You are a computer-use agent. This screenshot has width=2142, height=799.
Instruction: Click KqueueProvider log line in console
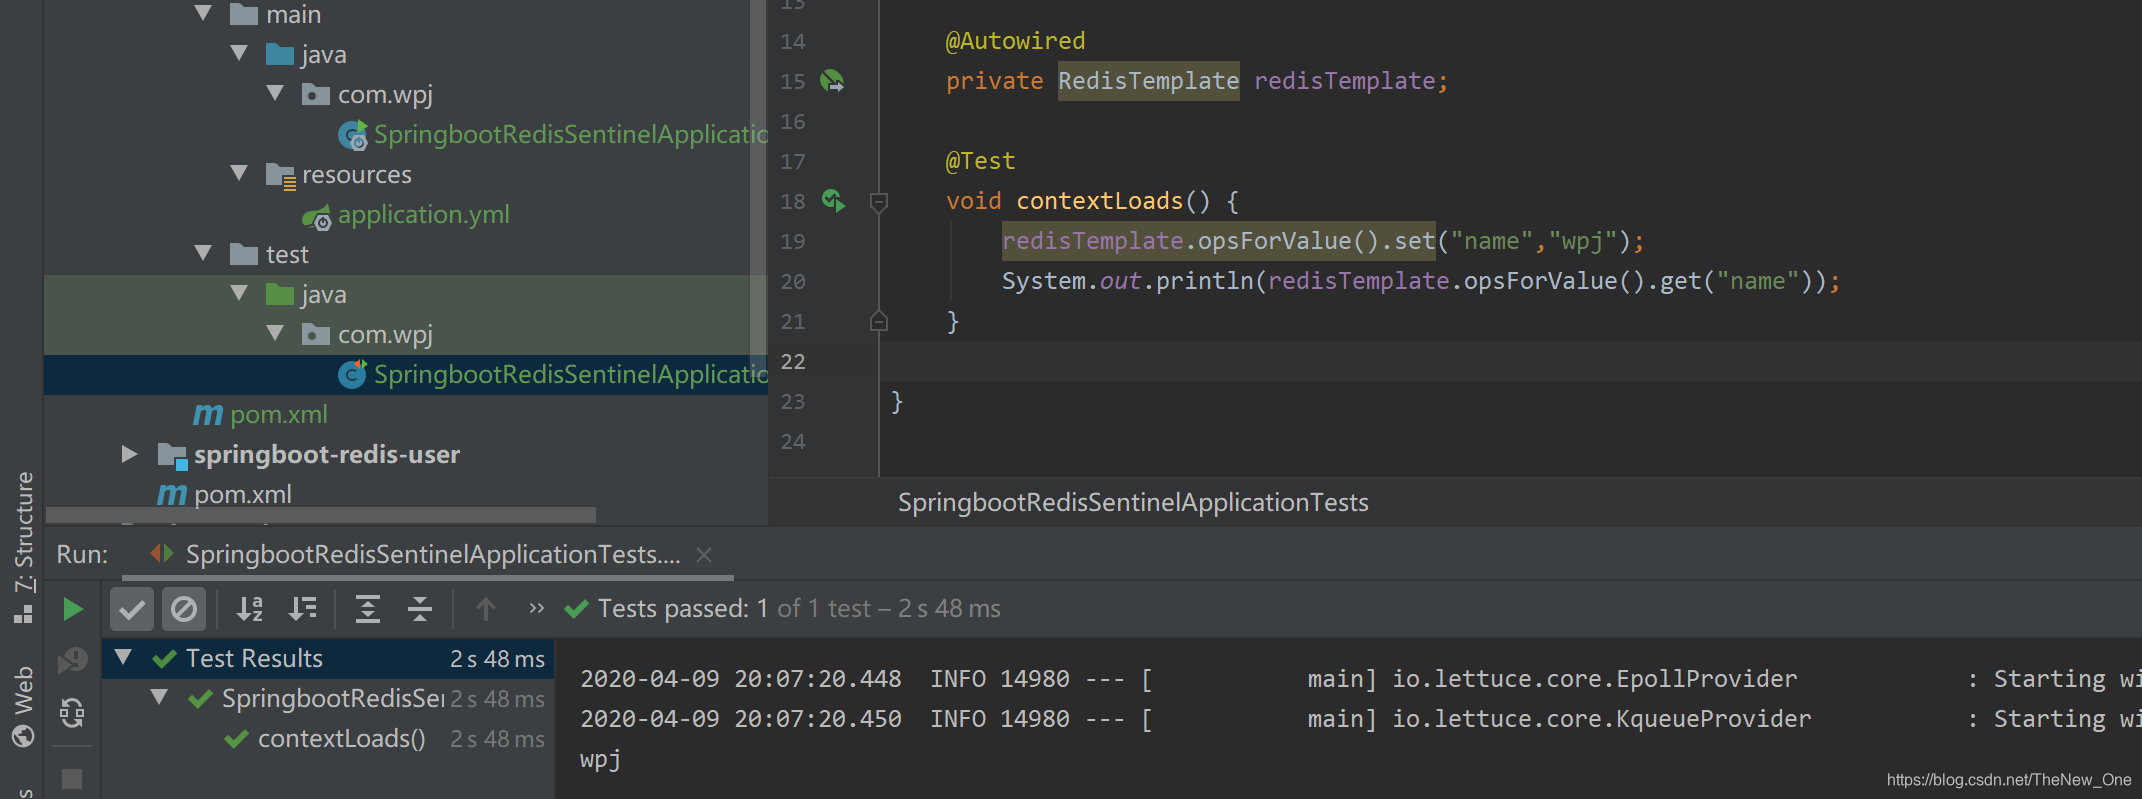pyautogui.click(x=1361, y=719)
